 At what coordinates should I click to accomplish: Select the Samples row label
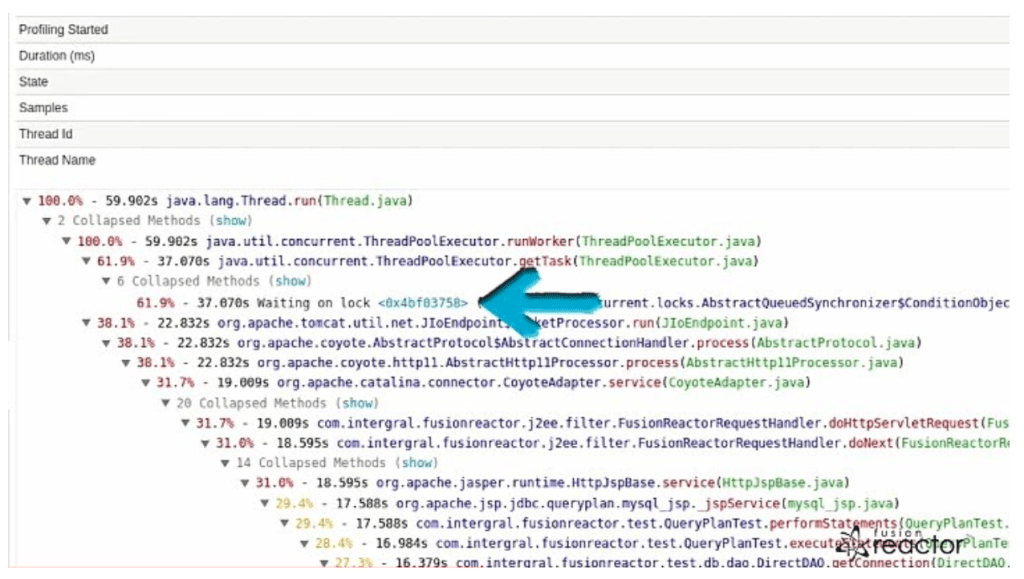[43, 108]
